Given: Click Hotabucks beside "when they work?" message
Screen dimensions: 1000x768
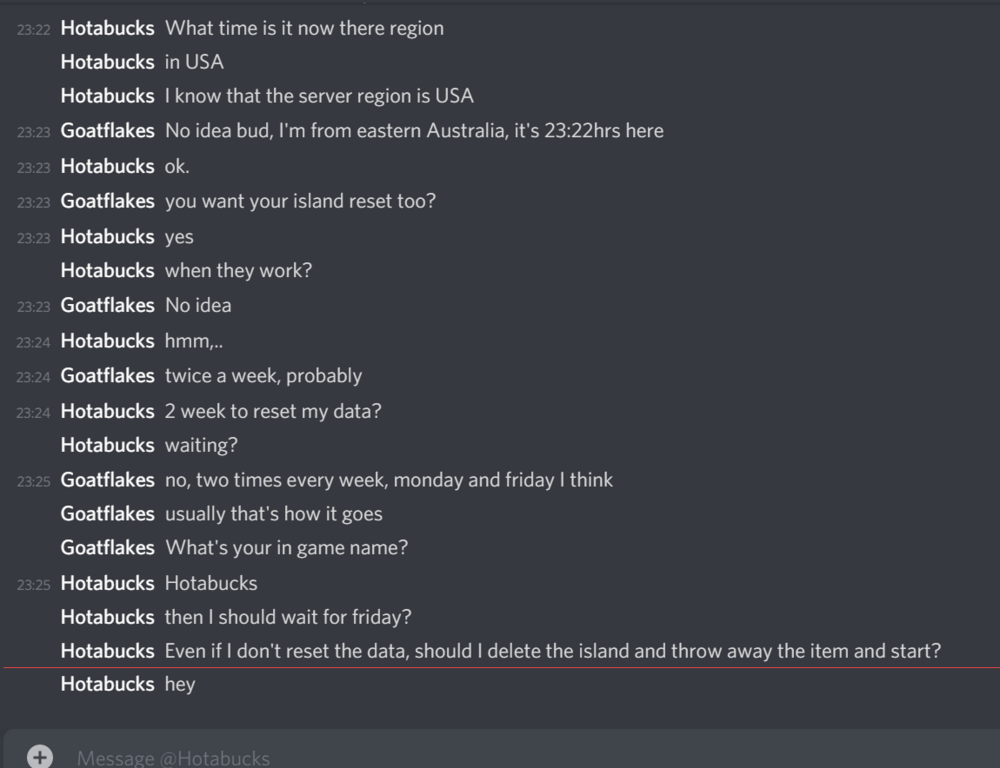Looking at the screenshot, I should (x=107, y=271).
